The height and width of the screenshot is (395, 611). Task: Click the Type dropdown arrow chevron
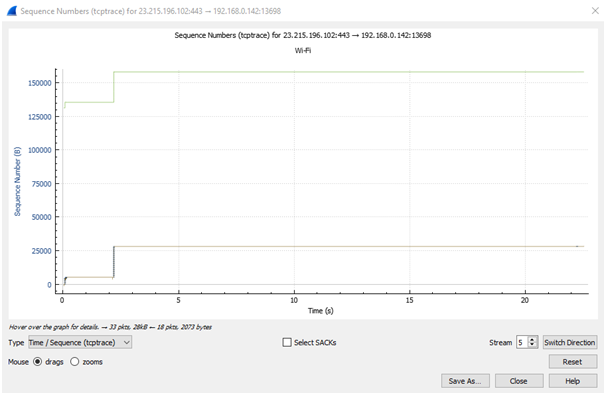(x=126, y=342)
